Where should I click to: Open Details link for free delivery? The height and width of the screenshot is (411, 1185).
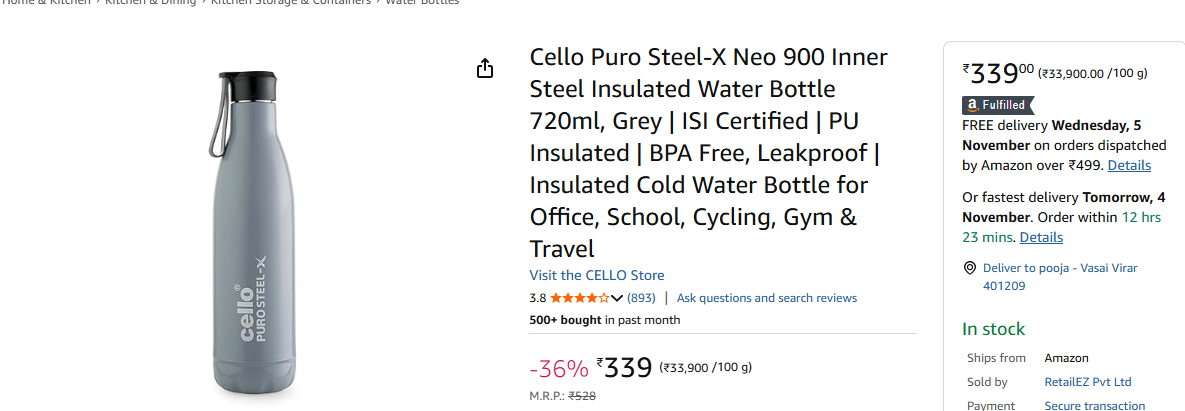[1129, 165]
